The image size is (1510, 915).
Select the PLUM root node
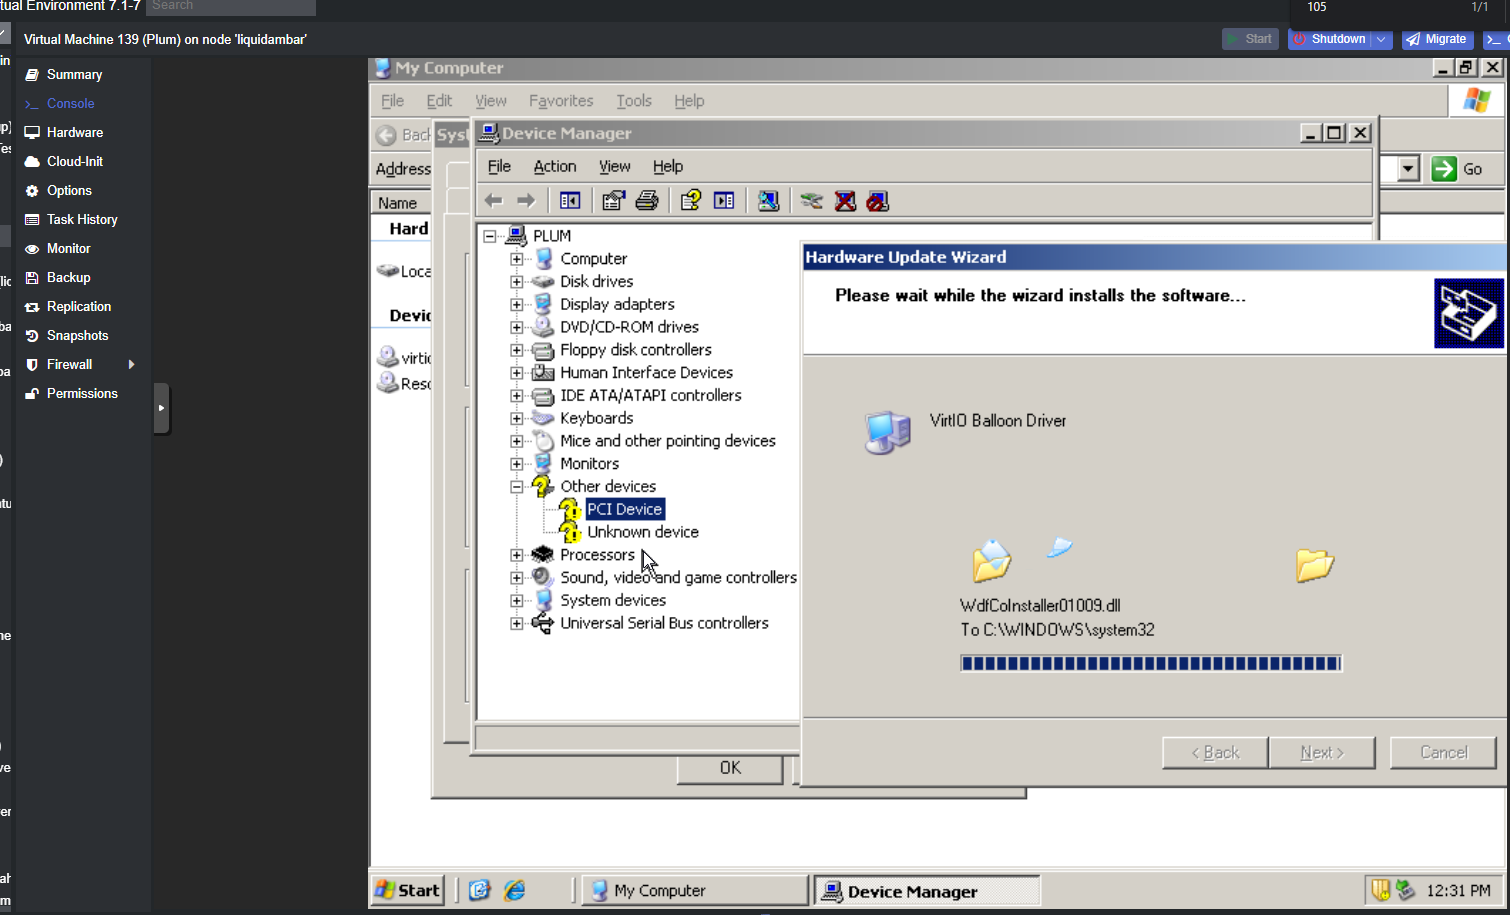click(552, 236)
